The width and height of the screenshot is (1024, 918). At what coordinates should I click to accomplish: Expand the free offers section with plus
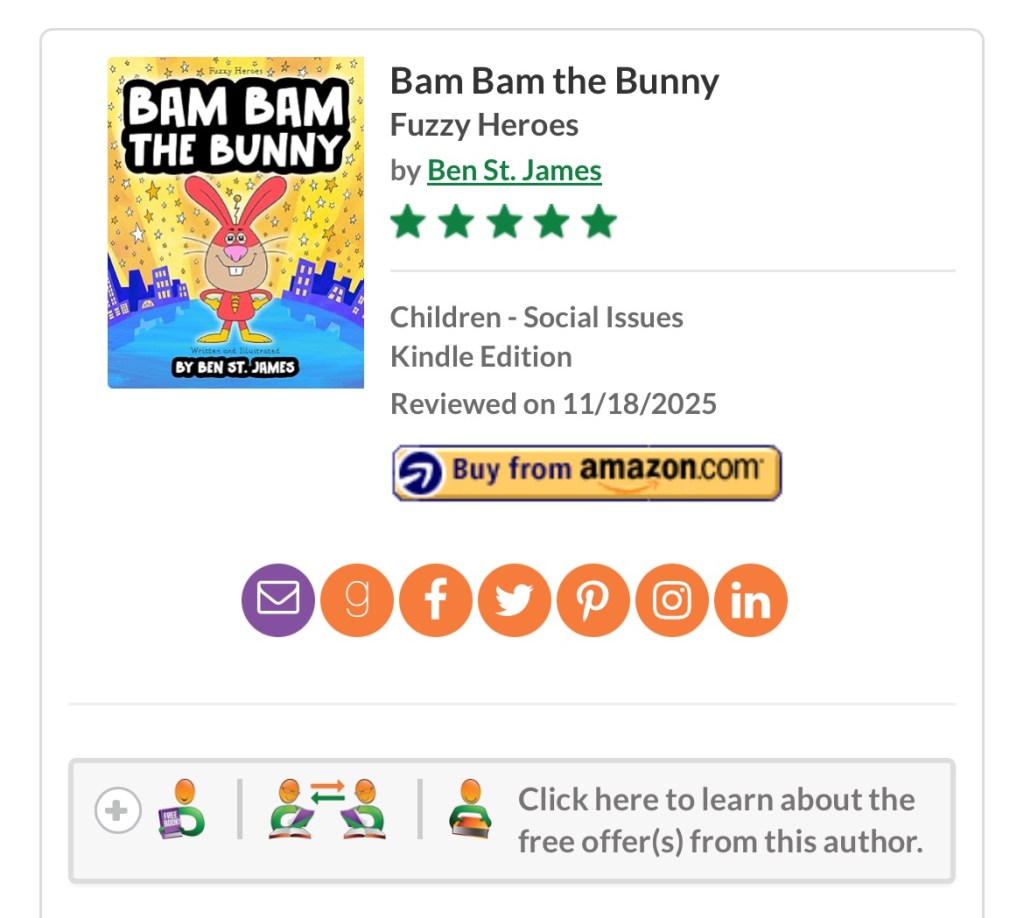coord(117,810)
